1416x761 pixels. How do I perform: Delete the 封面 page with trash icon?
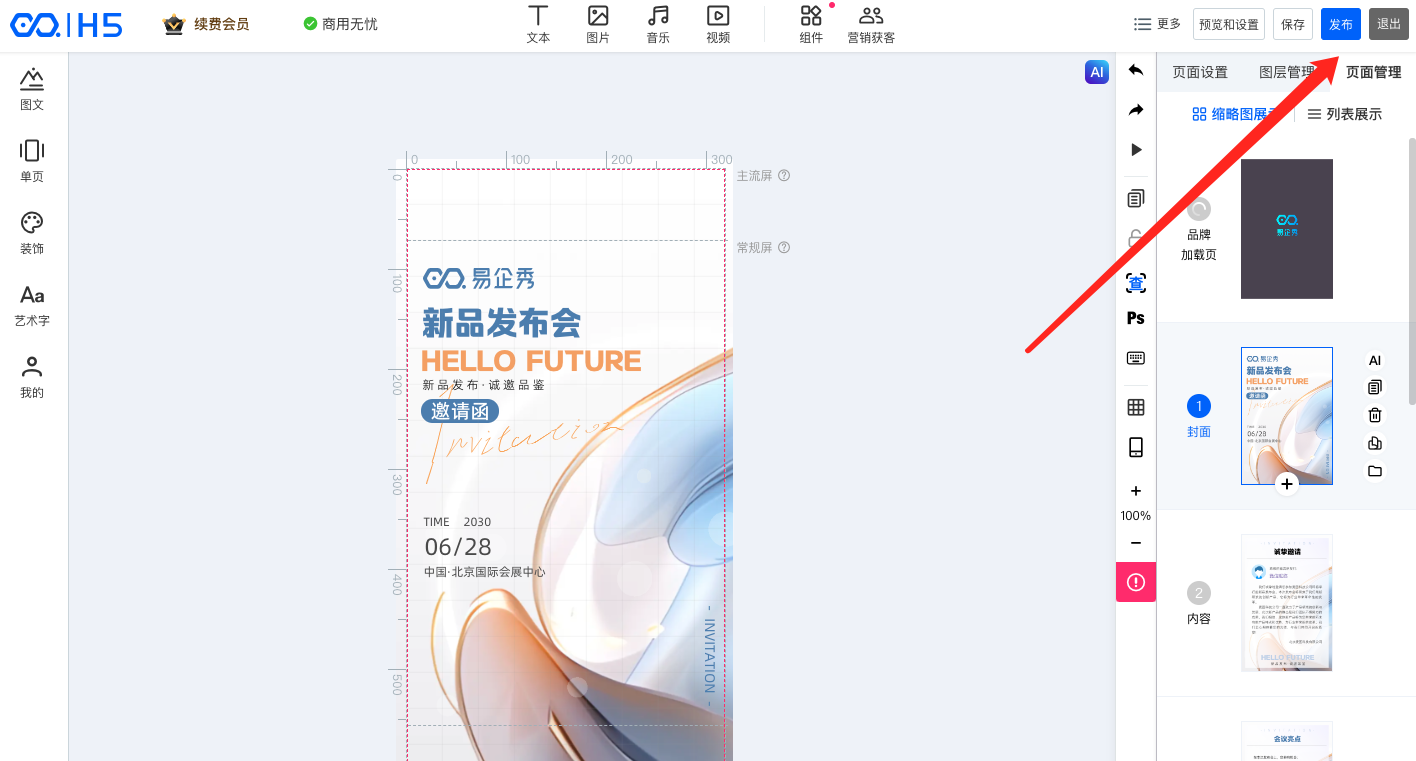pyautogui.click(x=1375, y=415)
